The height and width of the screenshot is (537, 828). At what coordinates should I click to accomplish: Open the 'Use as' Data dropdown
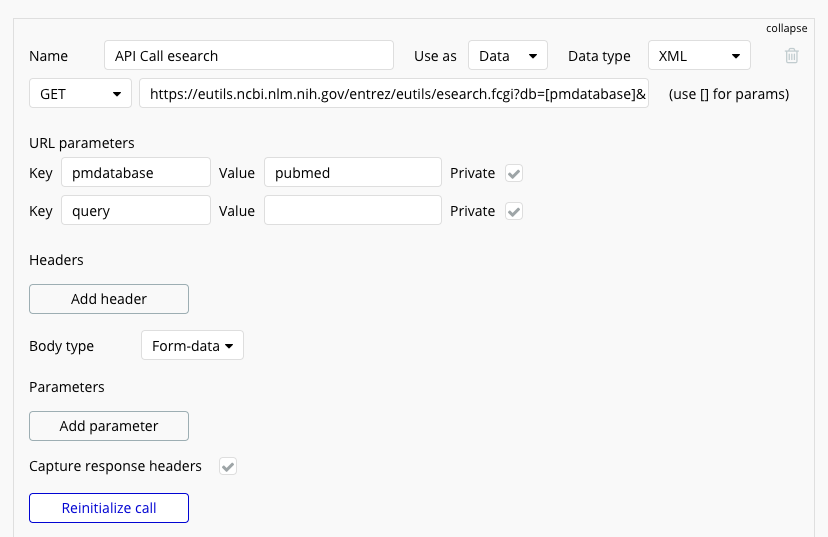click(507, 56)
